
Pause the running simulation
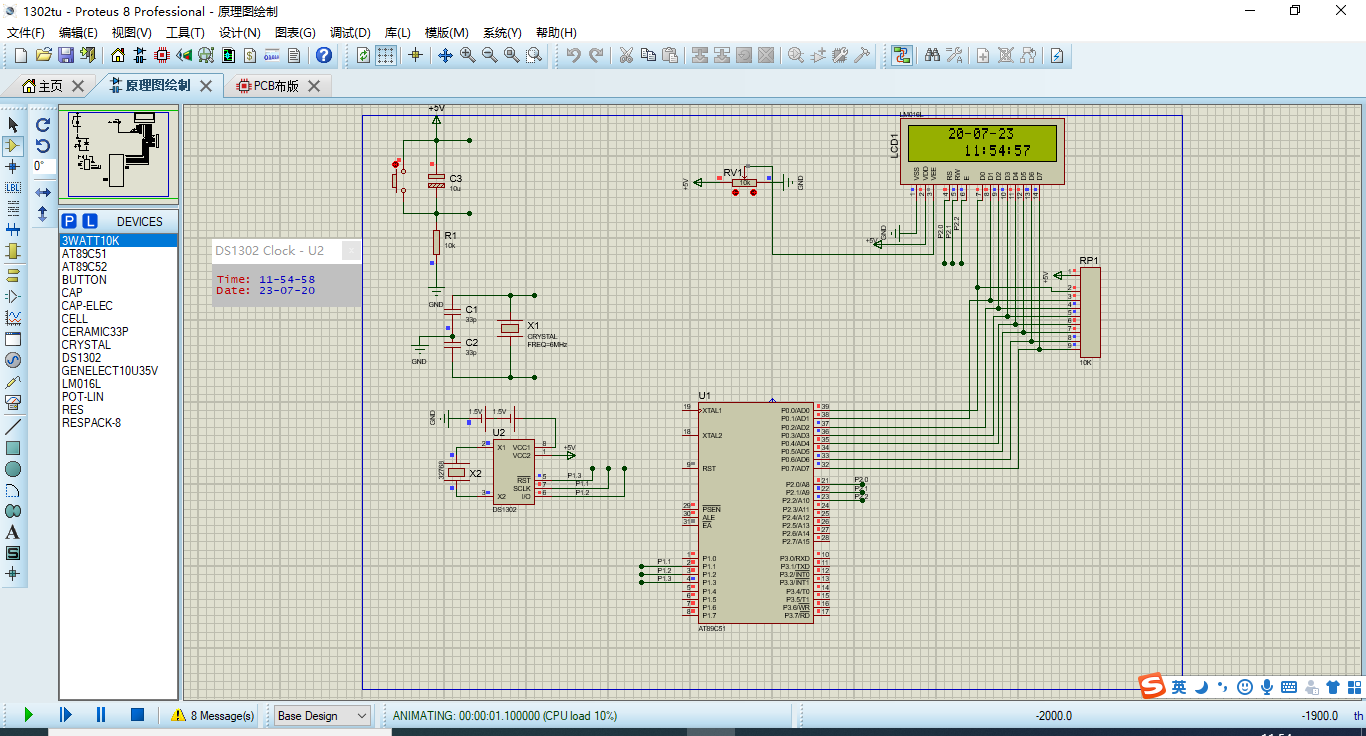pyautogui.click(x=101, y=715)
